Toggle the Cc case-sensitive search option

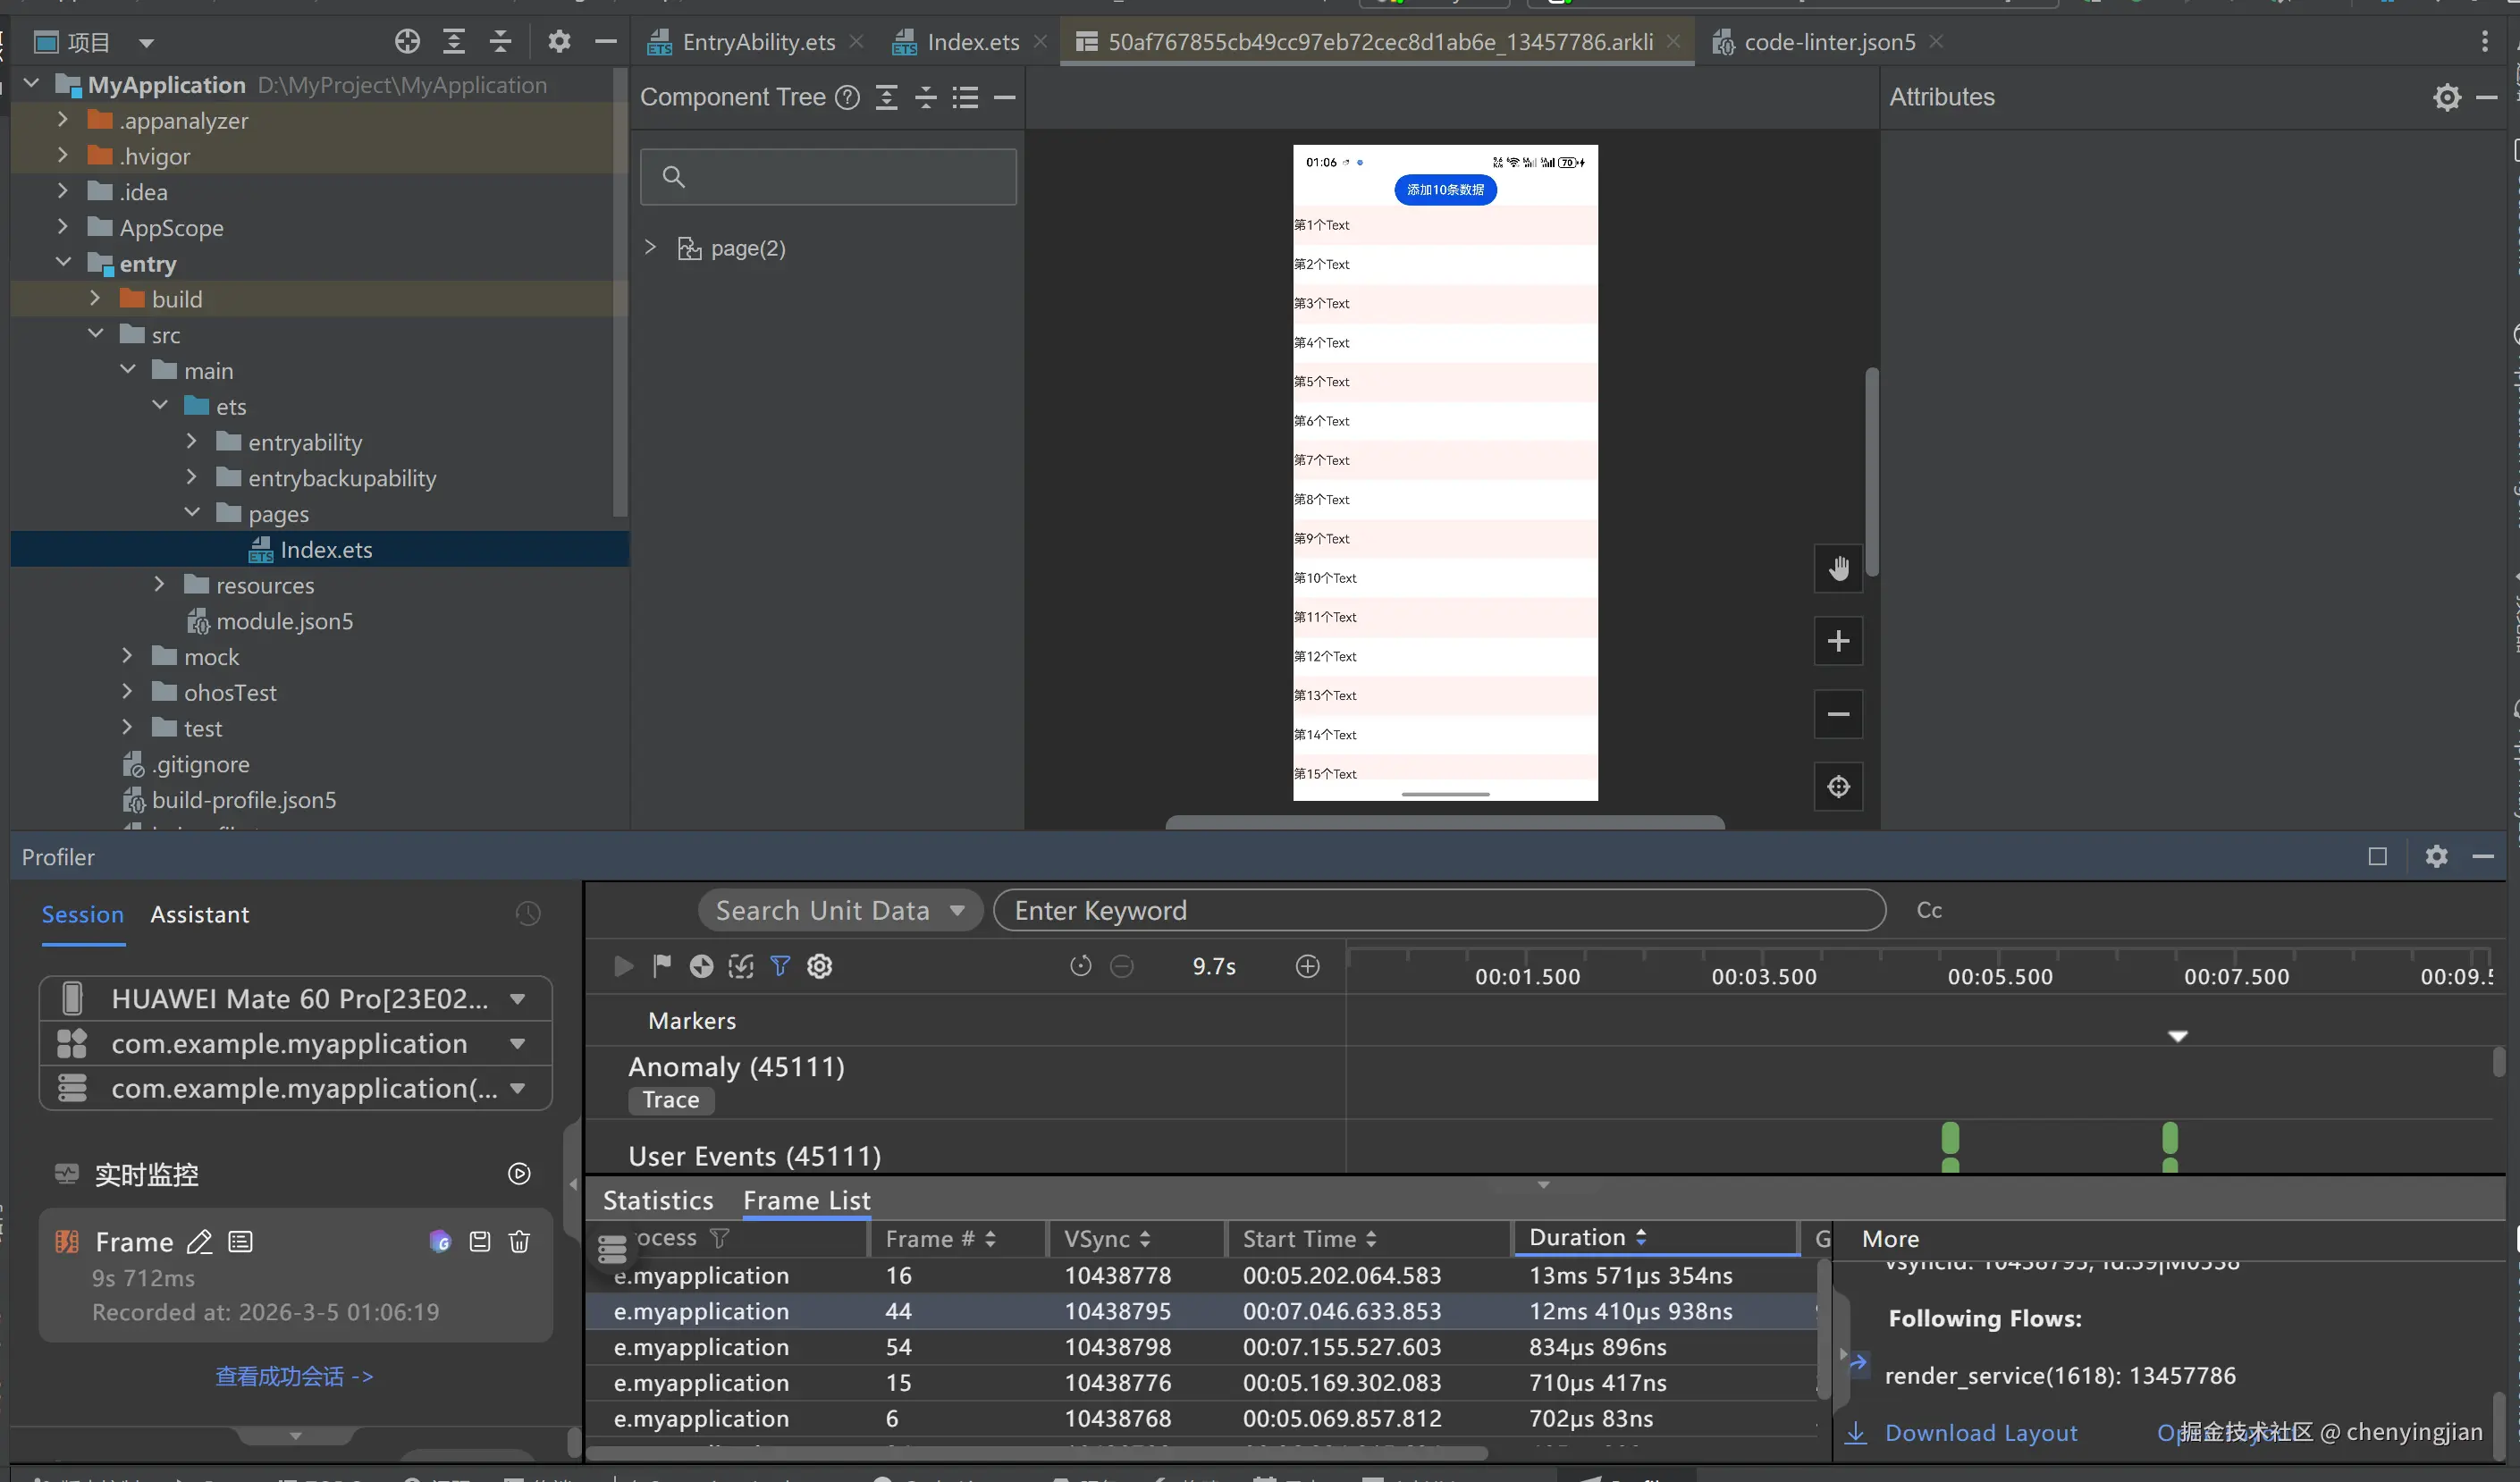pos(1928,910)
